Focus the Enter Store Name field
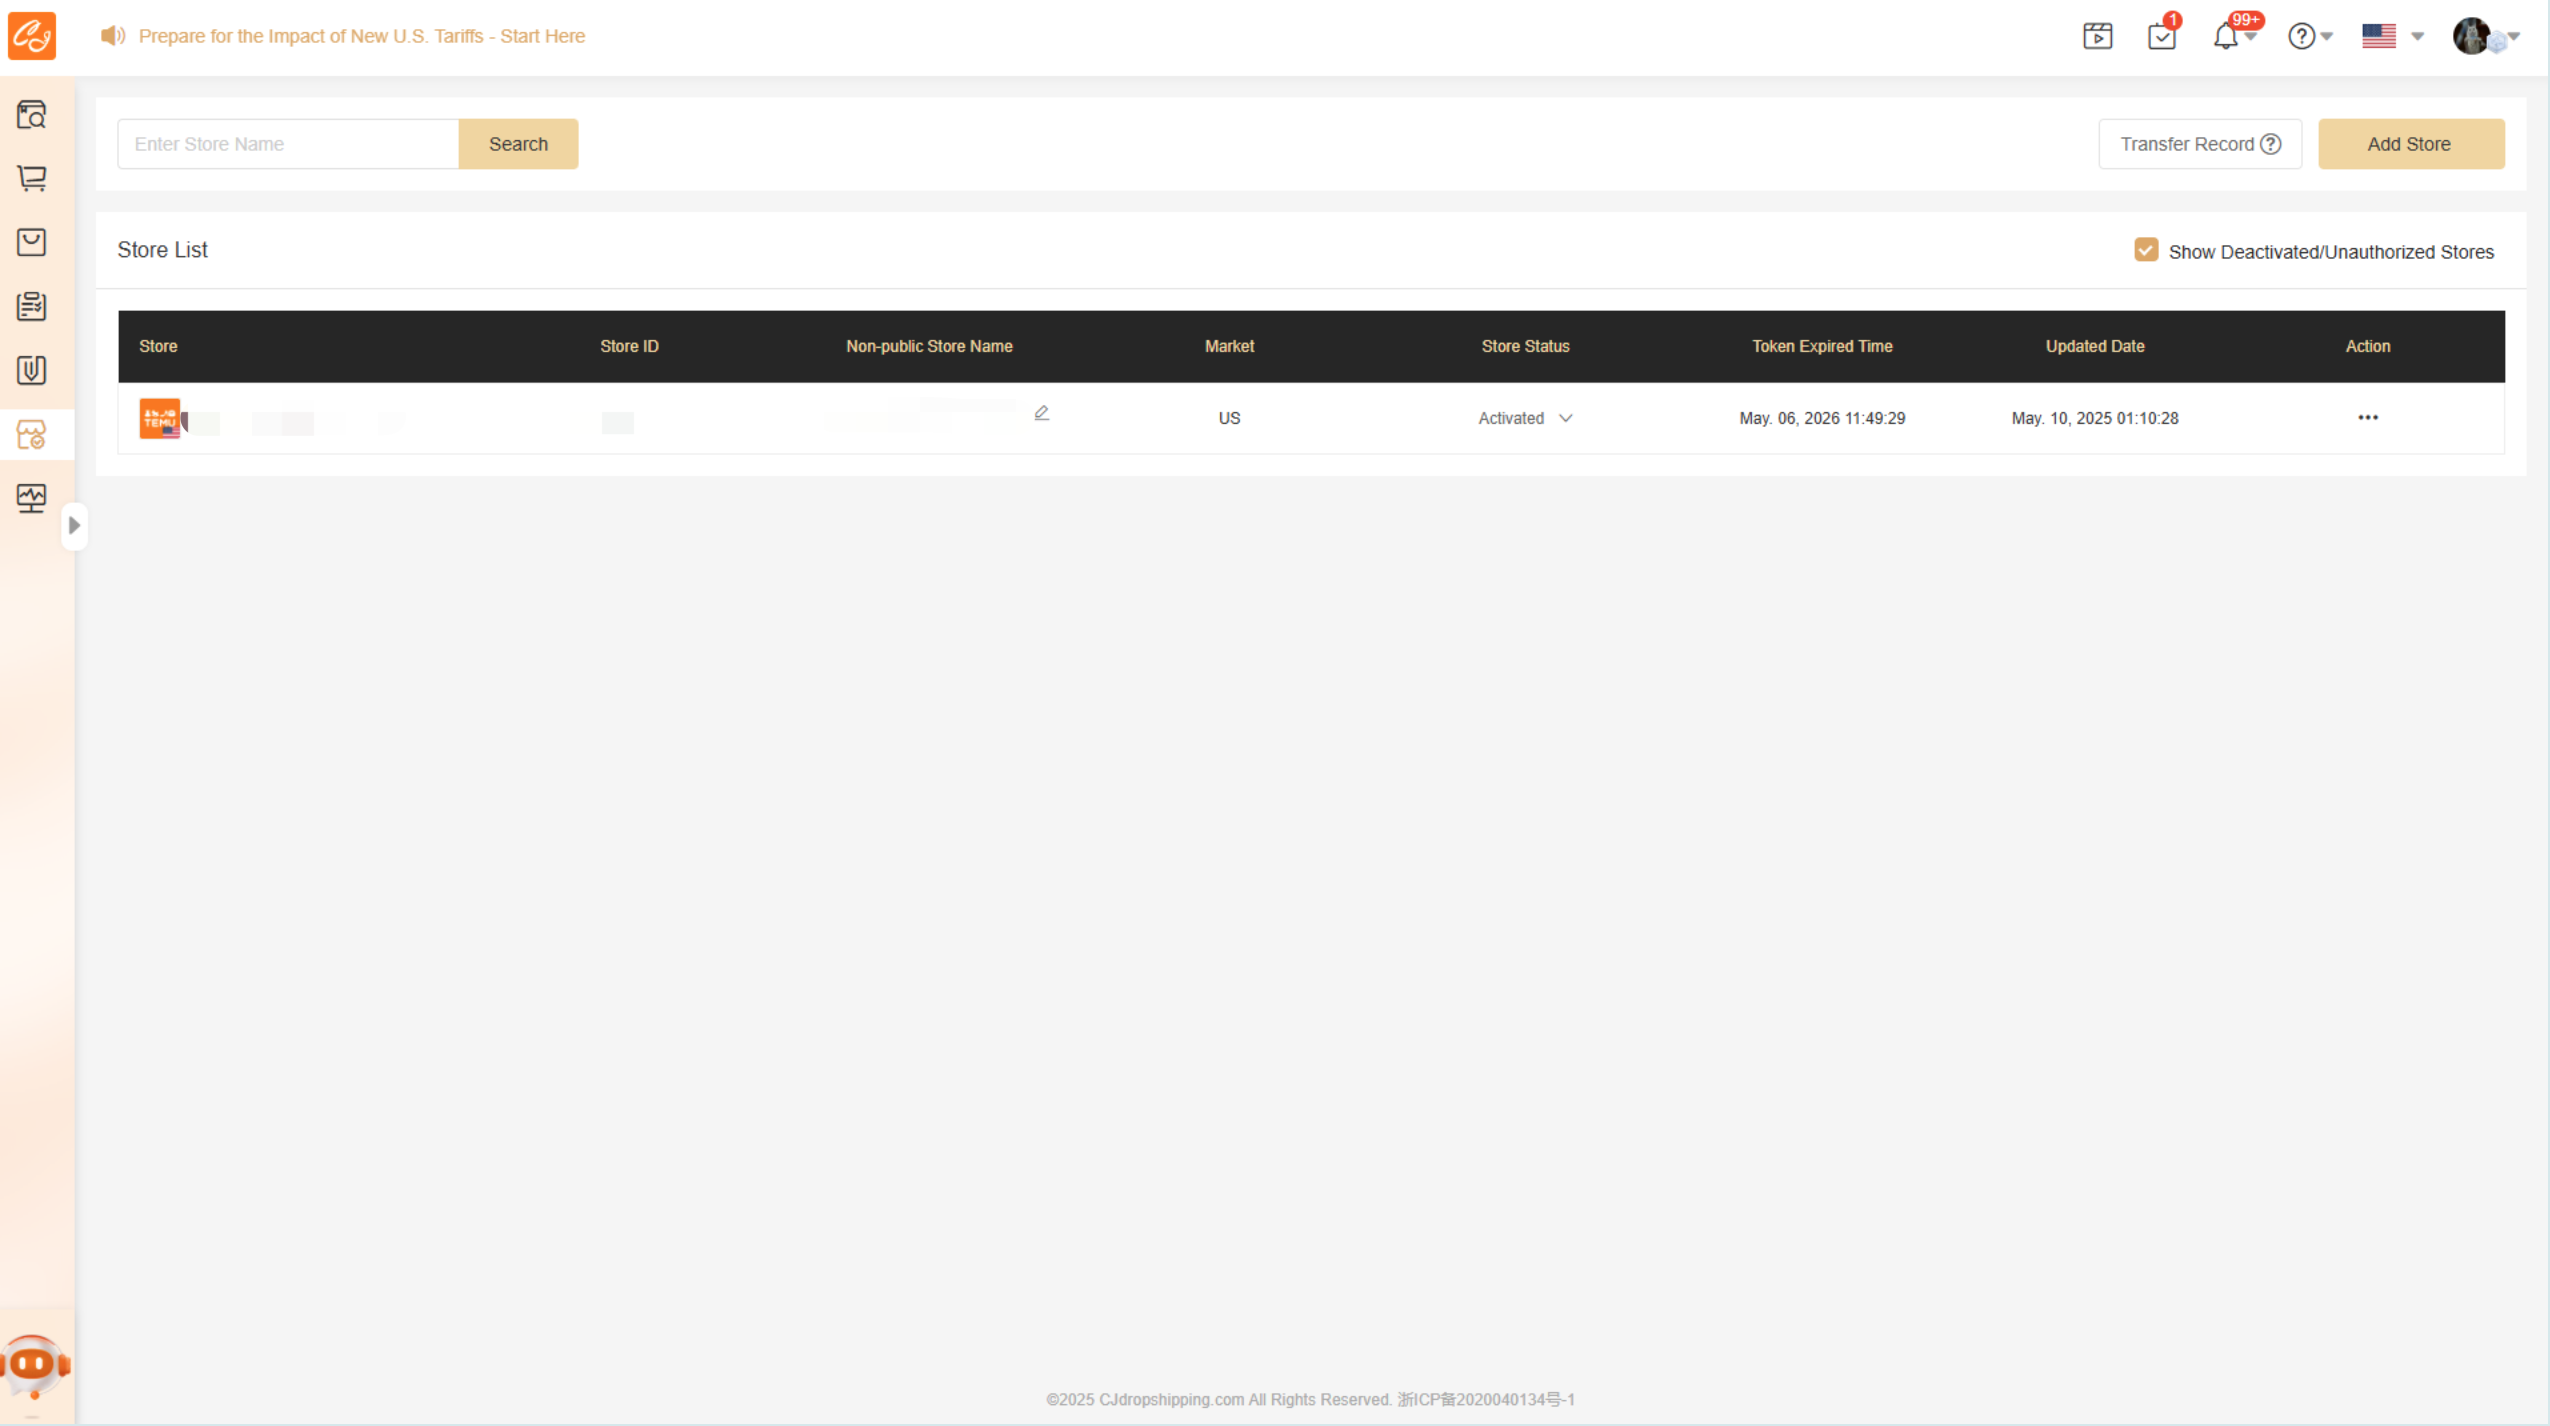 pyautogui.click(x=288, y=144)
